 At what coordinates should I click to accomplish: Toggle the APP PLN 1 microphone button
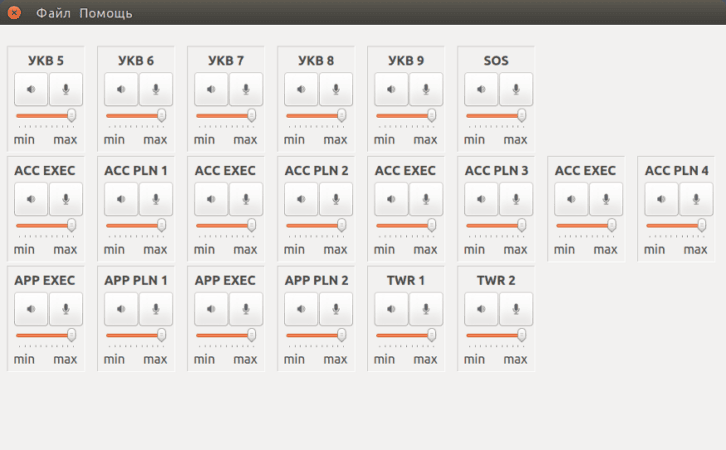point(156,309)
